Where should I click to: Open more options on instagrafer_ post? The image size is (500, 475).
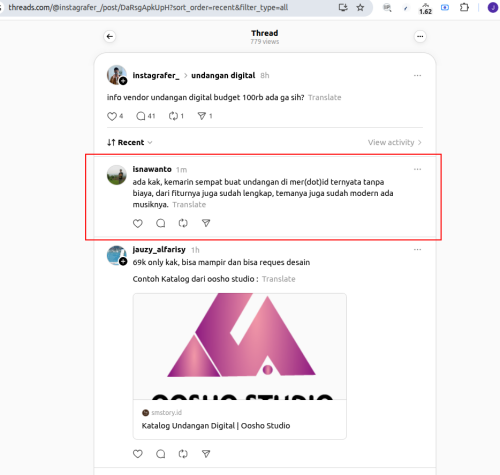[x=417, y=76]
